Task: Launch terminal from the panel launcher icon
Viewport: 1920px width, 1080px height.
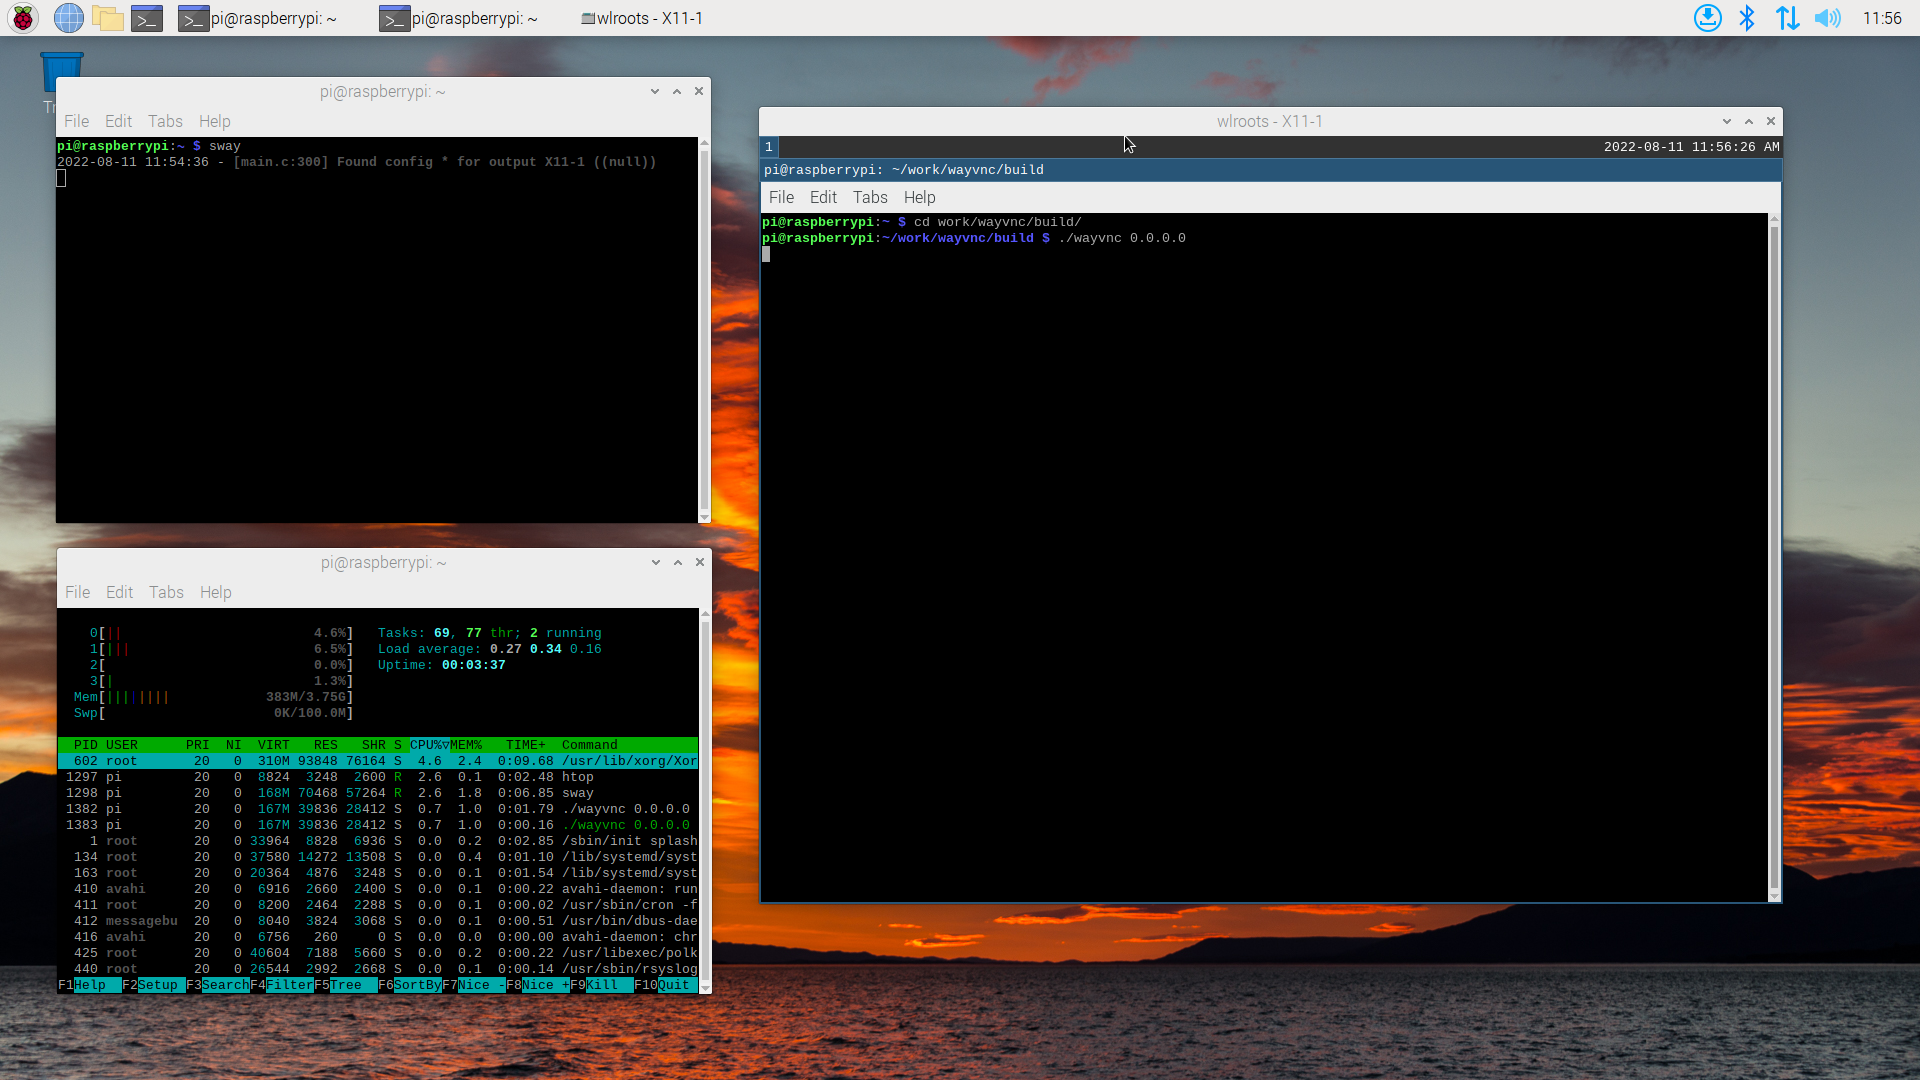Action: coord(147,18)
